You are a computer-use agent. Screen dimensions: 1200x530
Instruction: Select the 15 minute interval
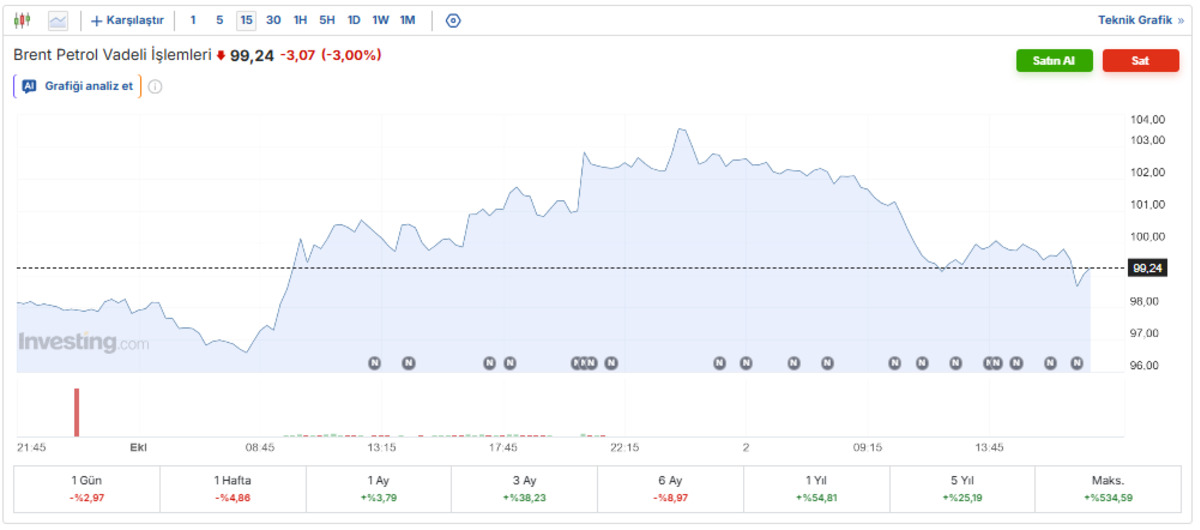246,20
